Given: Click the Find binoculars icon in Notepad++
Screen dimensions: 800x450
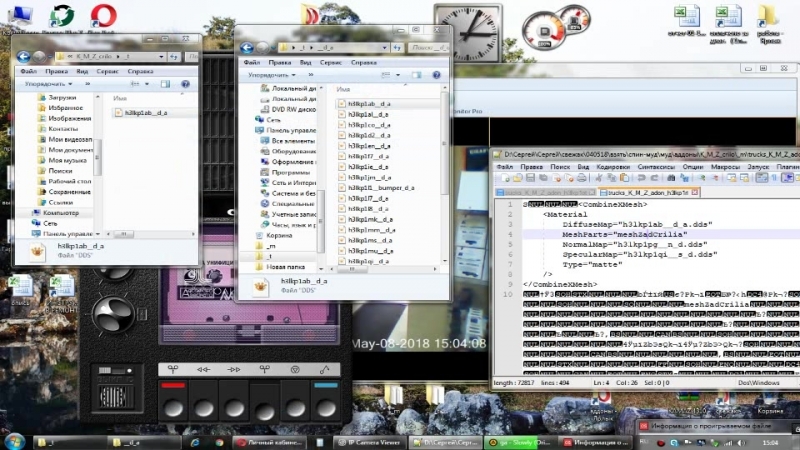Looking at the screenshot, I should [x=671, y=178].
